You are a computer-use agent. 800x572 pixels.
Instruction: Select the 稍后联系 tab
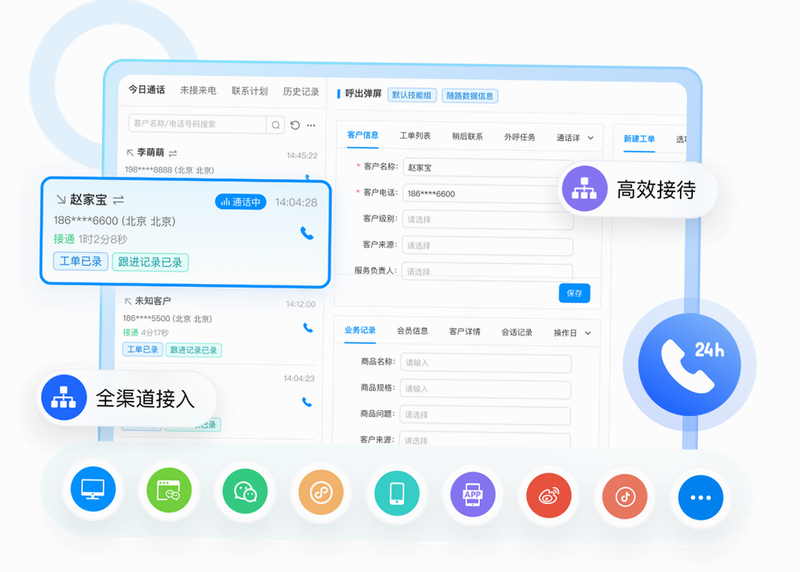[x=467, y=136]
